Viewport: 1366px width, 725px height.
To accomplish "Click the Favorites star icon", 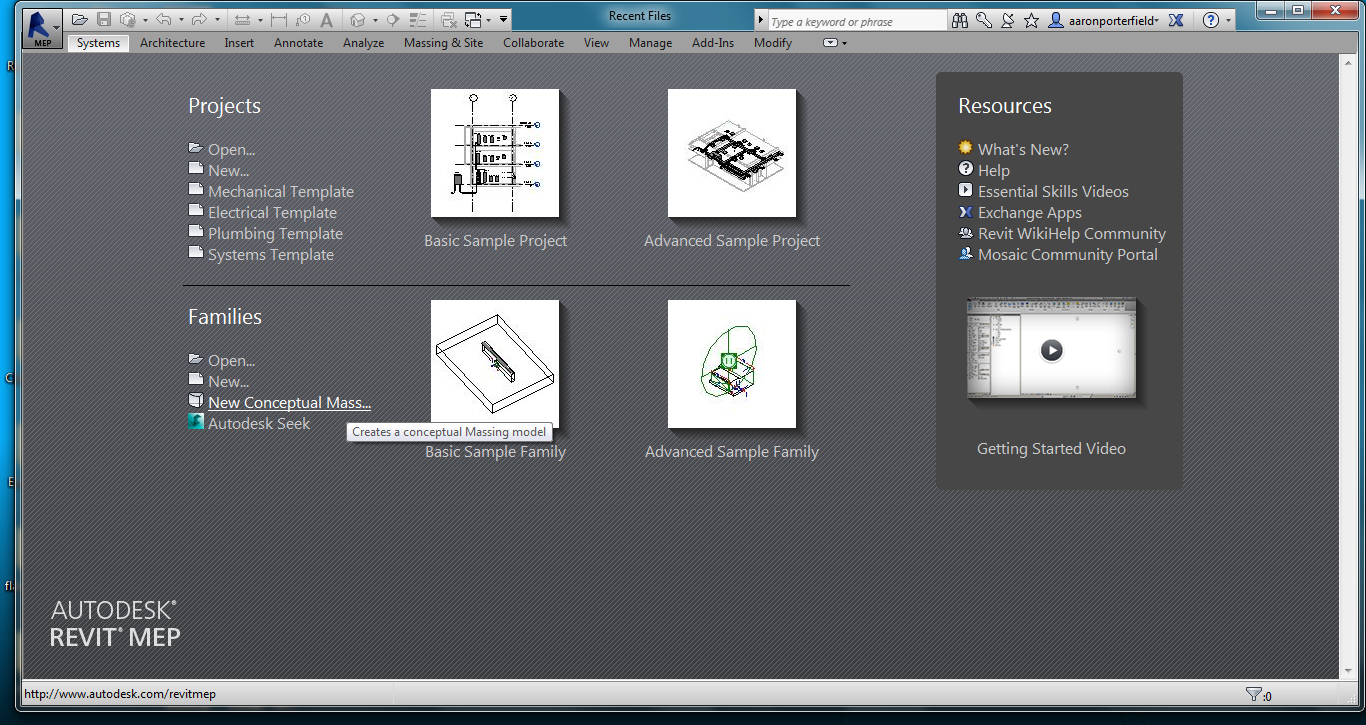I will (1031, 20).
